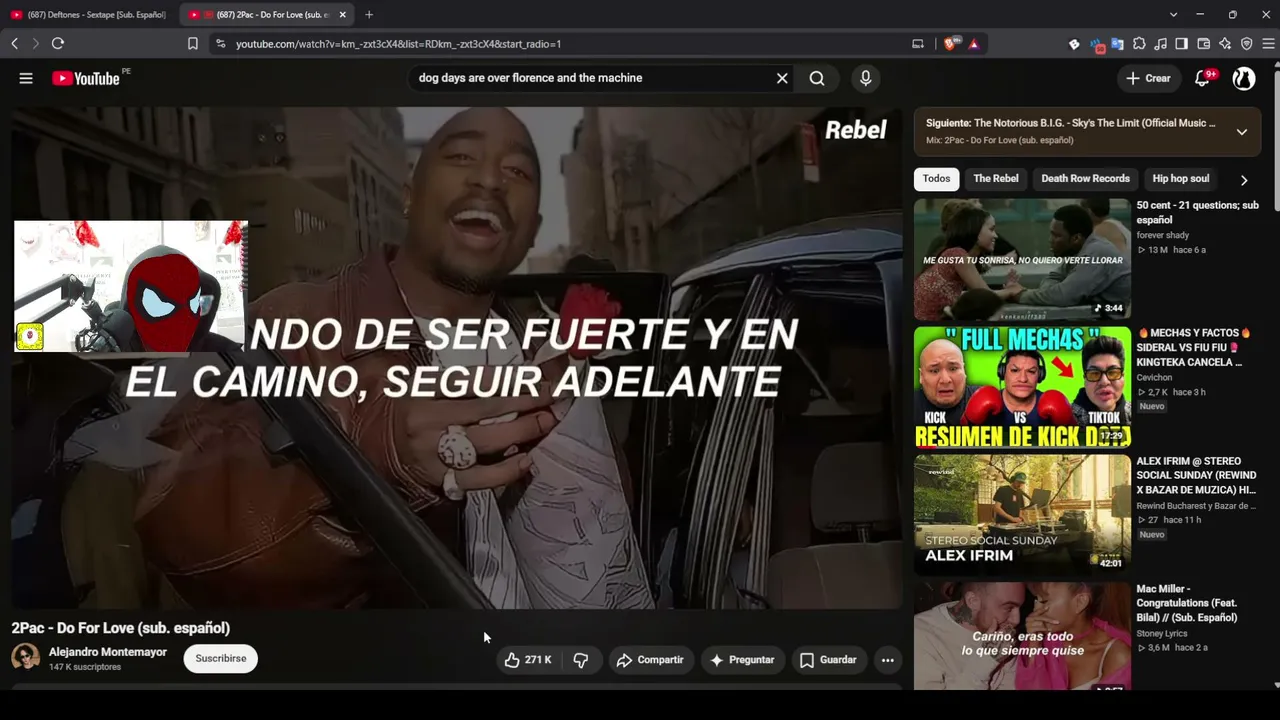Open the Resumen de Kick video thumbnail
Screen dimensions: 1280x720
(x=1022, y=387)
